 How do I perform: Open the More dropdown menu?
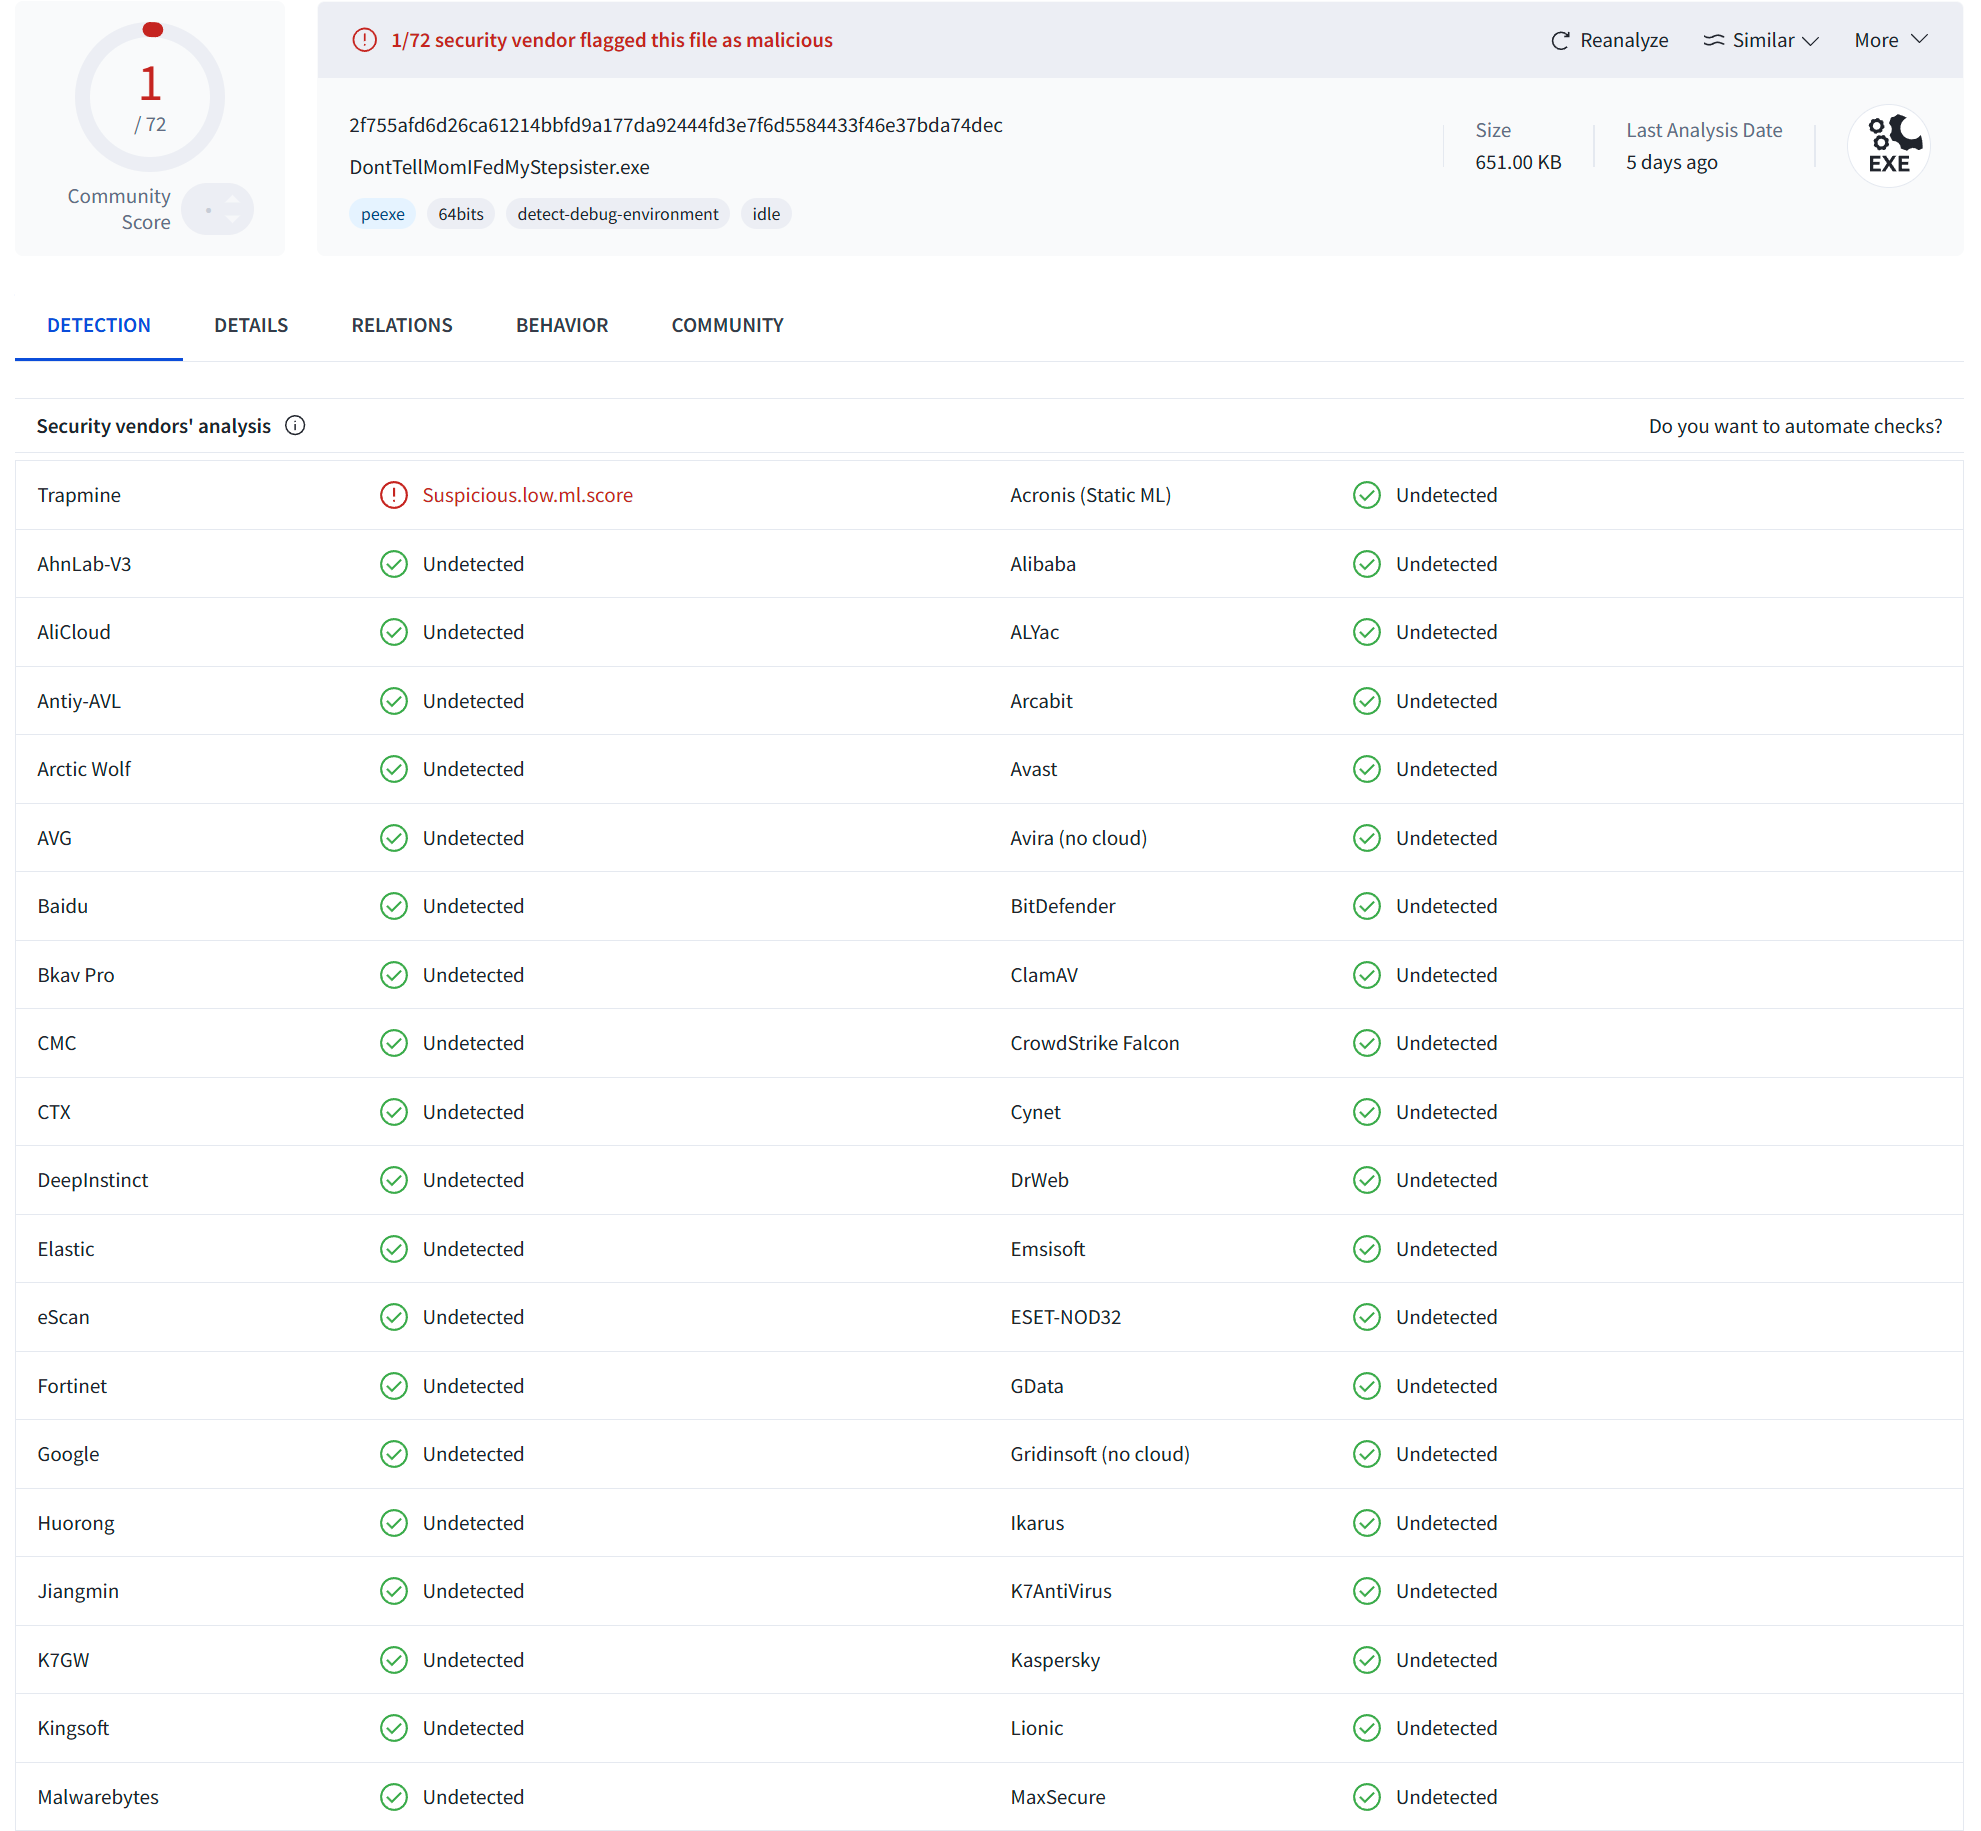coord(1890,41)
